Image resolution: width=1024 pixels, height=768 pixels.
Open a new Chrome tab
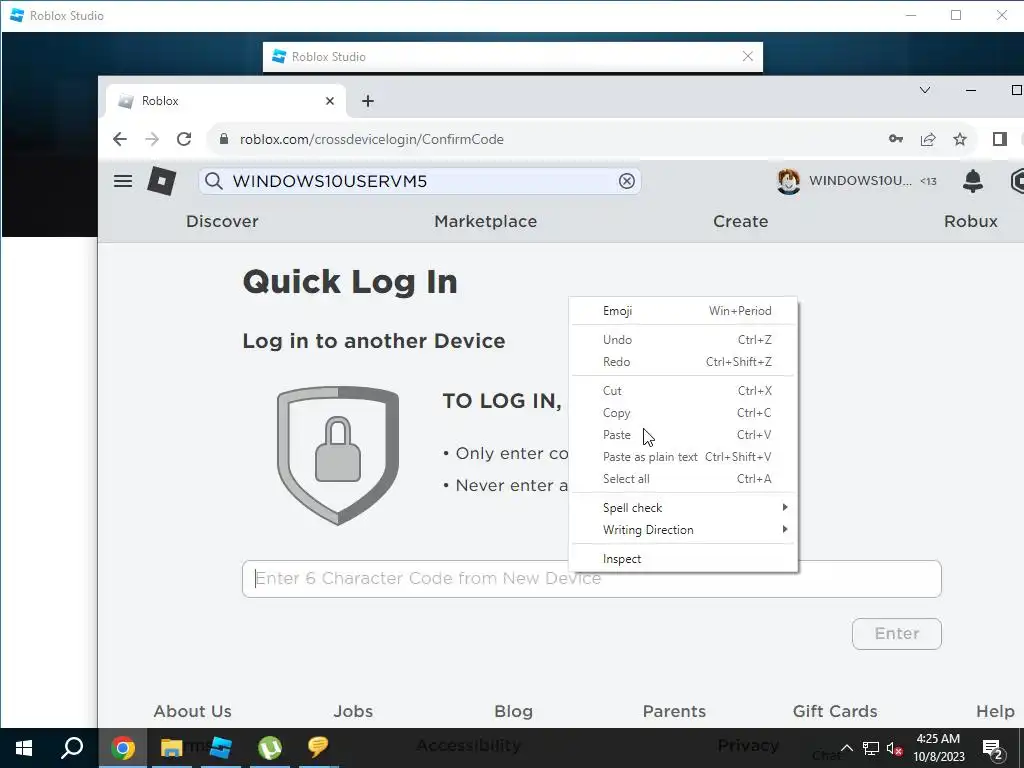368,101
